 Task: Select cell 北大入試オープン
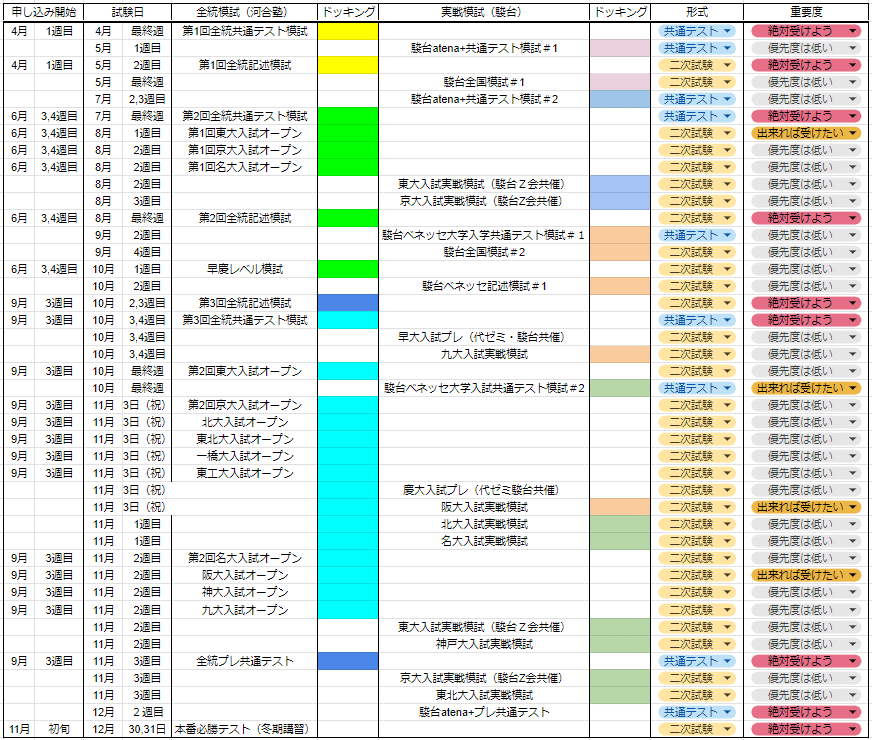click(x=245, y=422)
